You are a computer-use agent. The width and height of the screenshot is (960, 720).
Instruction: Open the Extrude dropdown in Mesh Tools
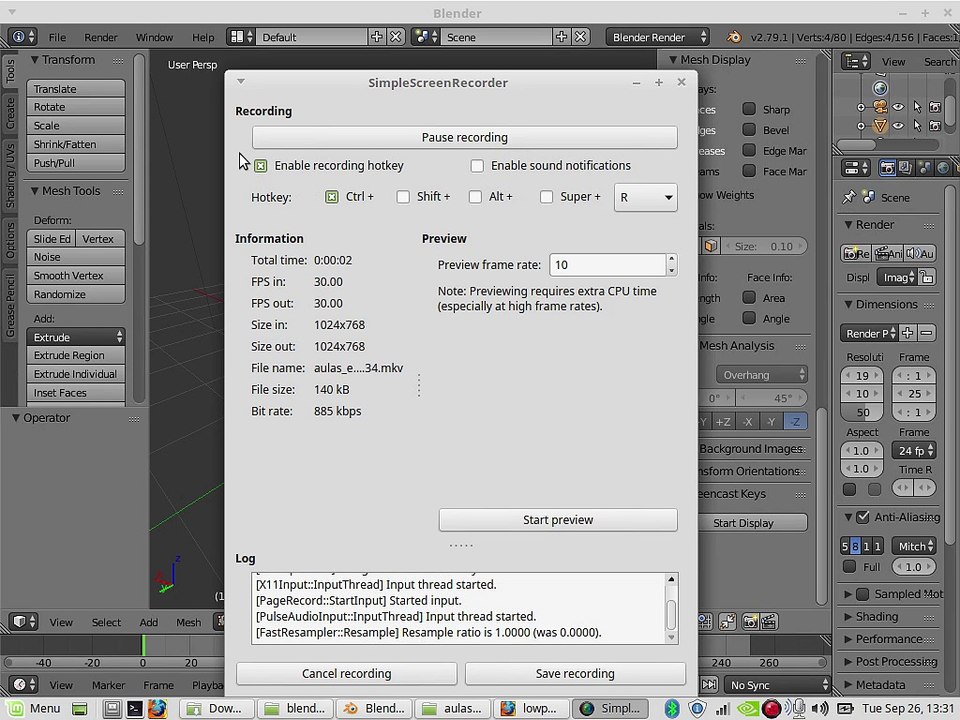click(x=76, y=337)
